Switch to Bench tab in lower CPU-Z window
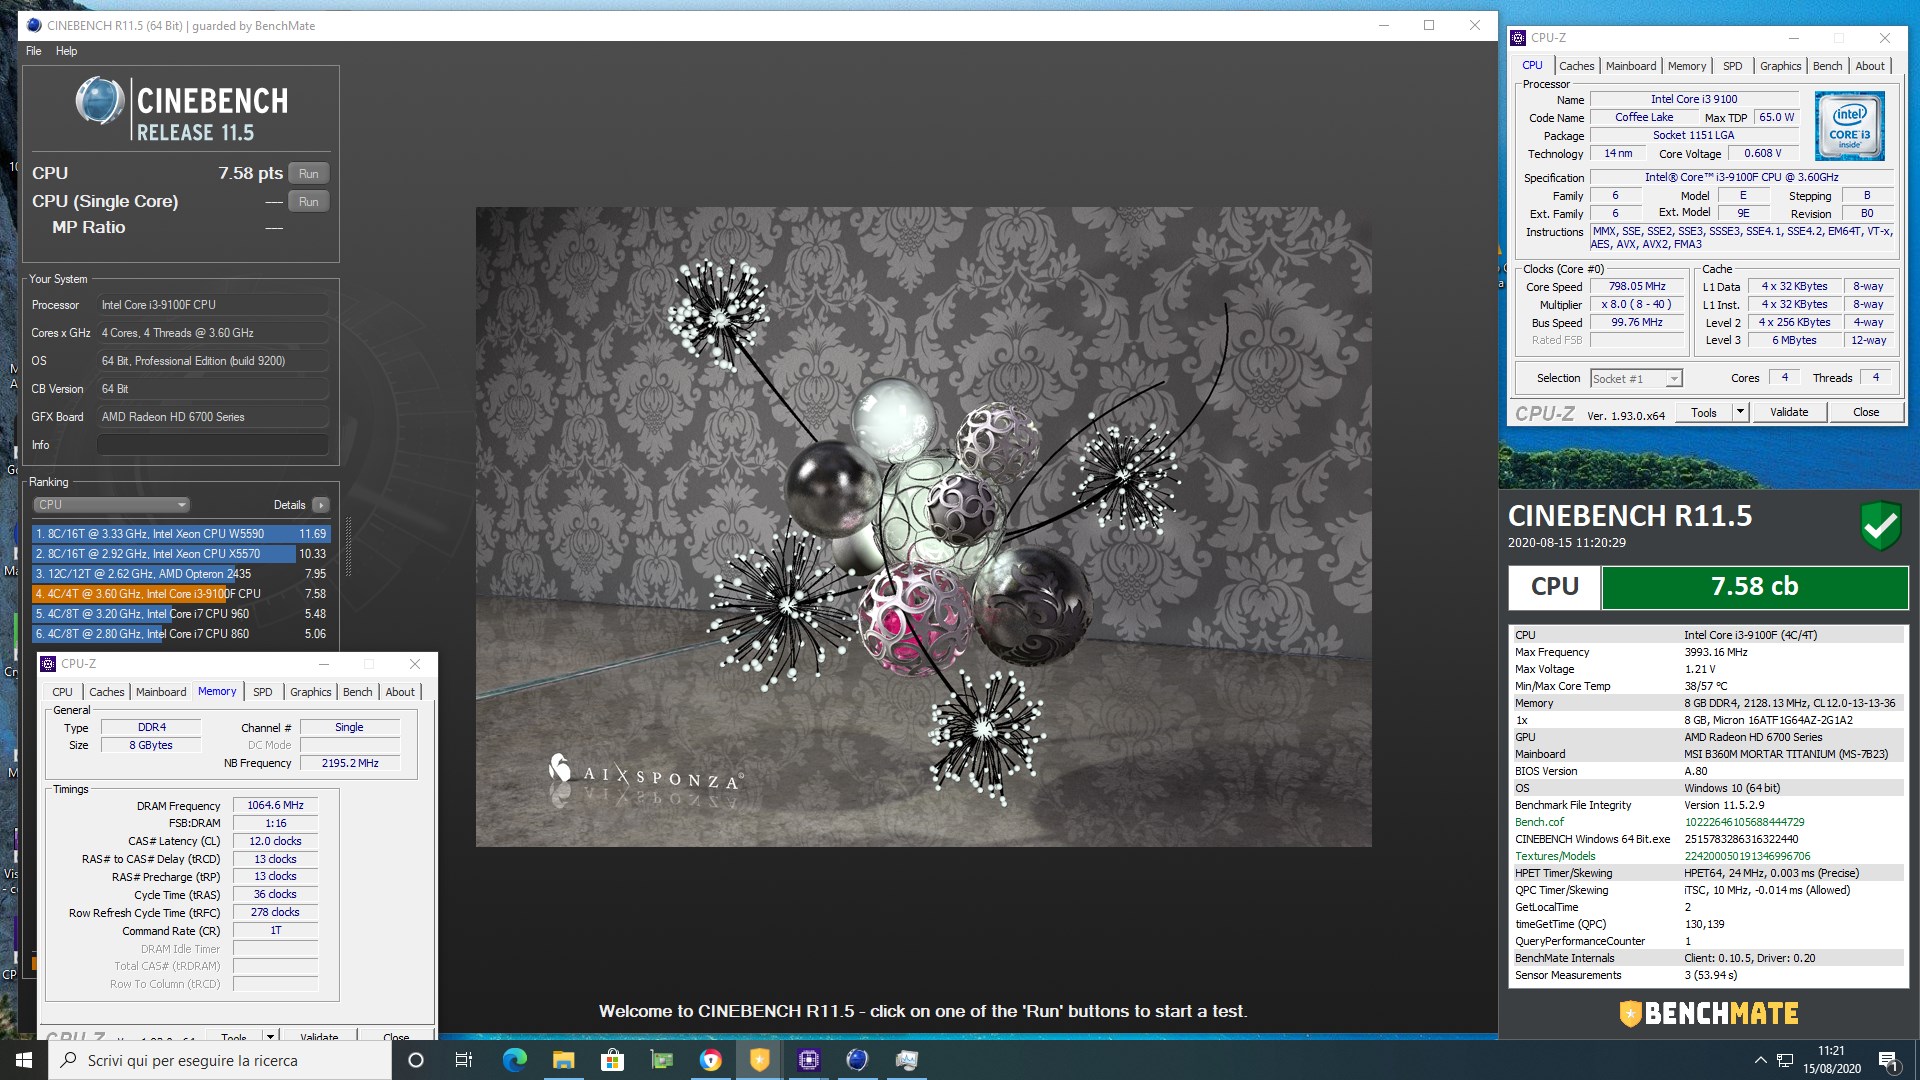 pyautogui.click(x=357, y=692)
